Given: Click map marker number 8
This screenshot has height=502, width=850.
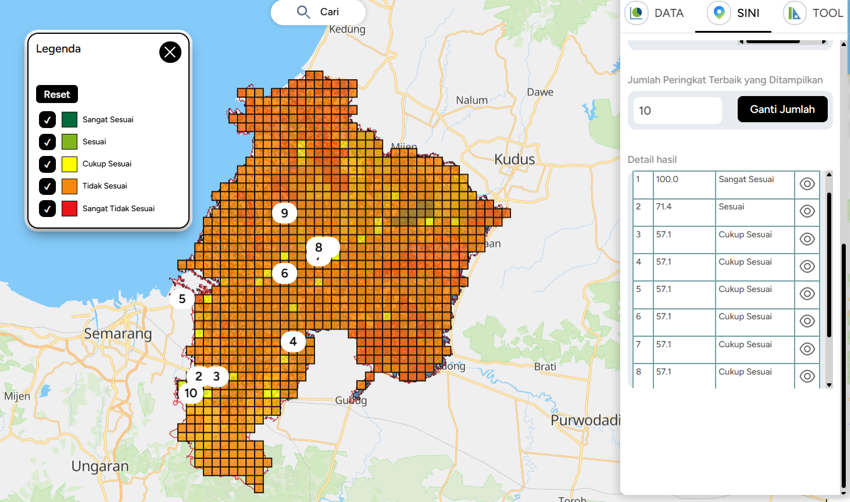Looking at the screenshot, I should point(319,247).
